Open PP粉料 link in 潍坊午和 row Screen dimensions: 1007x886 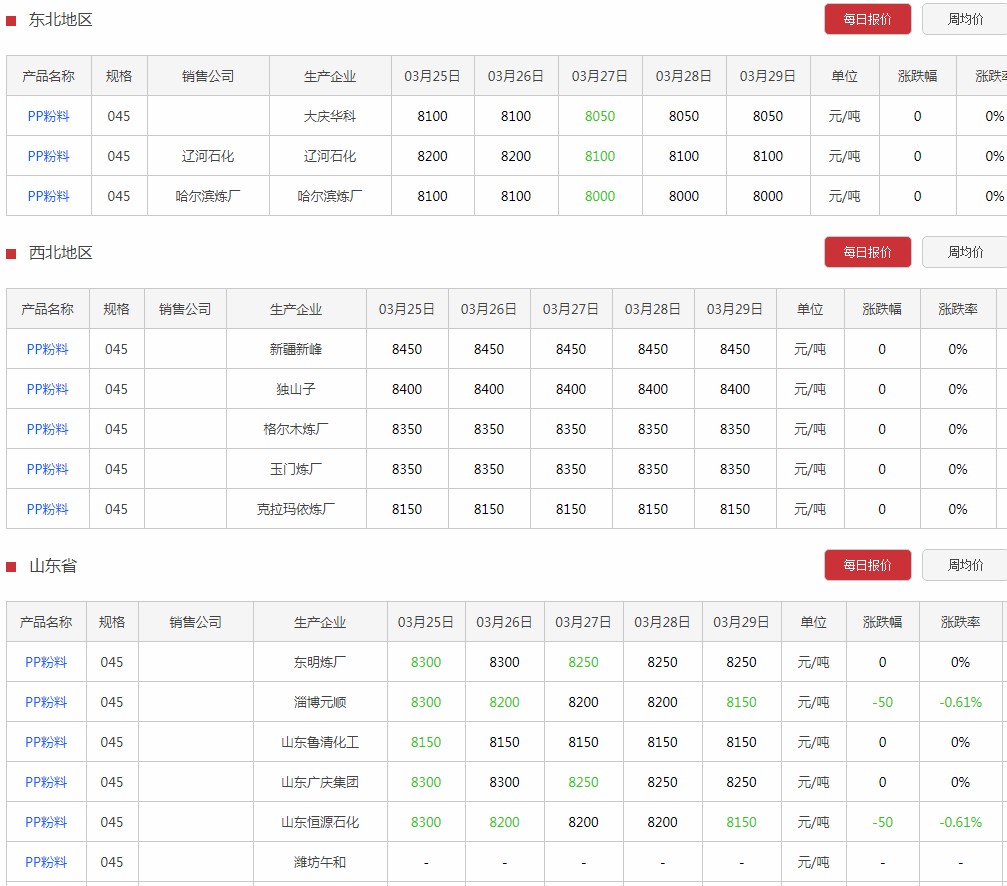pos(46,862)
